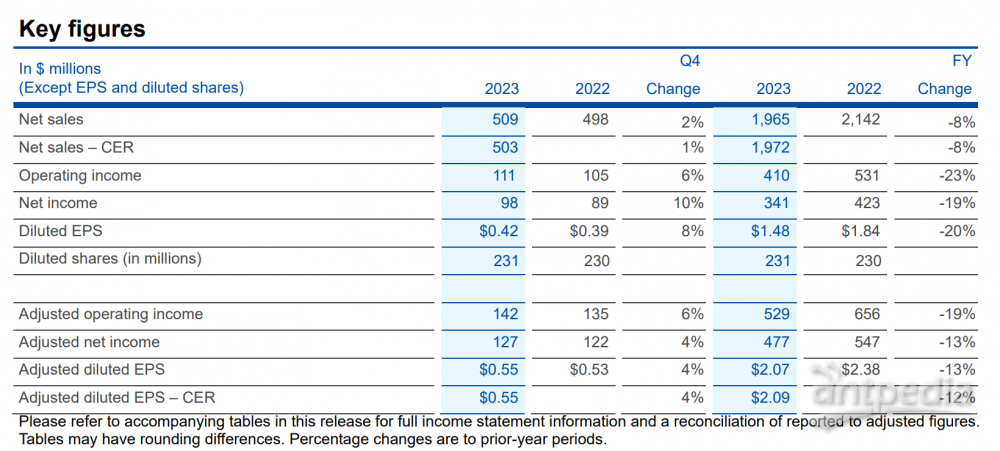The width and height of the screenshot is (1000, 451).
Task: Select the Diluted EPS value $1.48
Action: [768, 232]
